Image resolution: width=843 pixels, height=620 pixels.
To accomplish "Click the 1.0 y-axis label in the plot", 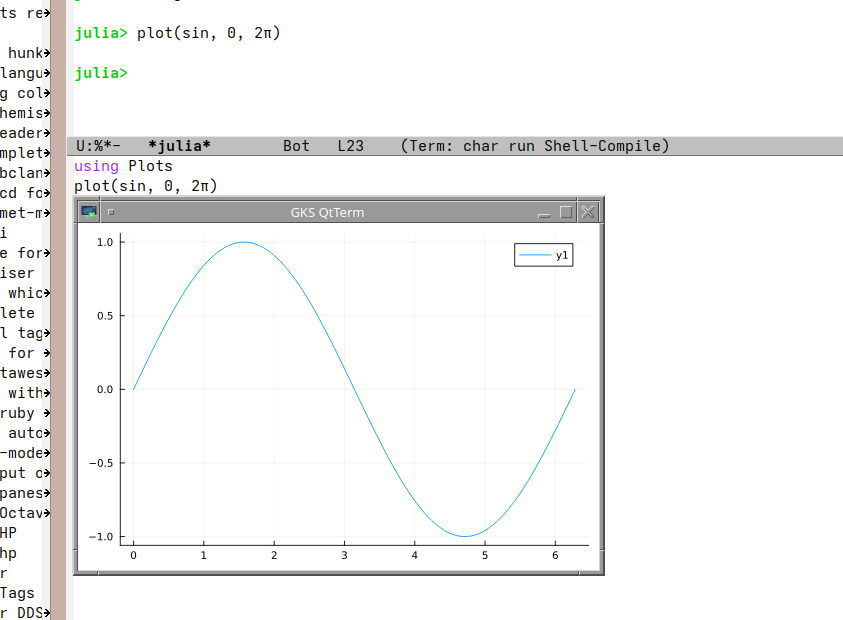I will pyautogui.click(x=105, y=242).
